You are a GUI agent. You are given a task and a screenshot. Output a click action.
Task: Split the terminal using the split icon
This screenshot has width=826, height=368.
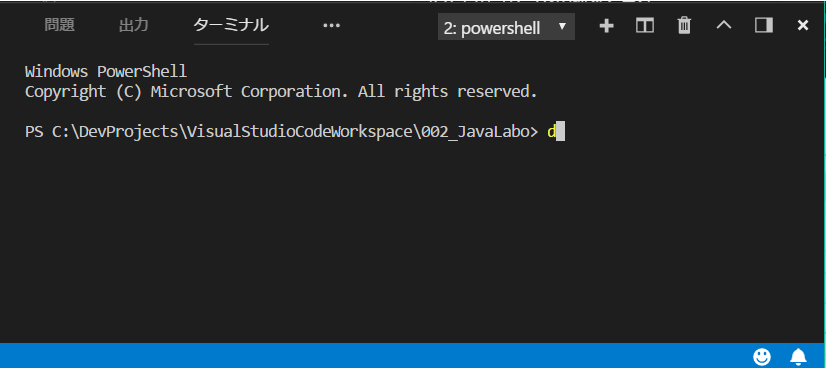[x=645, y=25]
